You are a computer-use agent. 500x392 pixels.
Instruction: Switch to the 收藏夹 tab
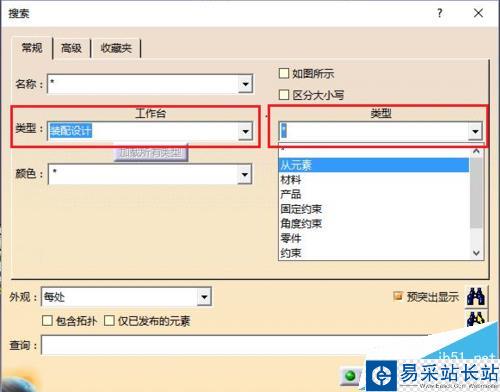116,48
